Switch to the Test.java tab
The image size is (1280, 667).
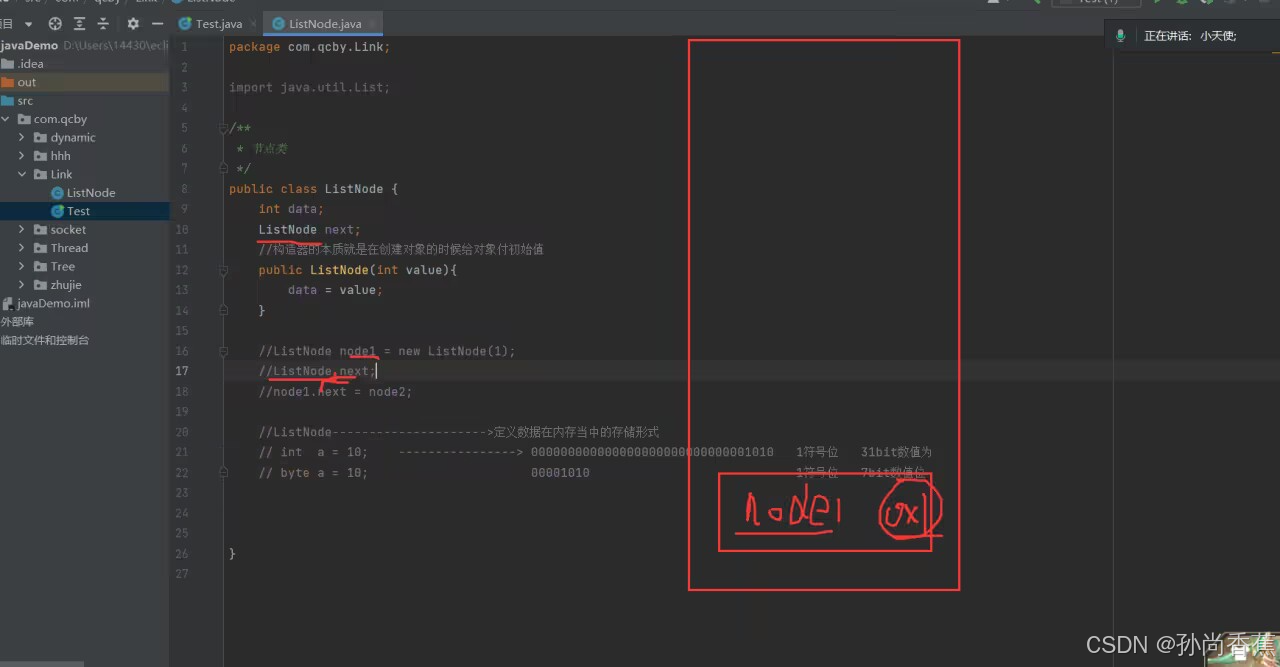219,23
